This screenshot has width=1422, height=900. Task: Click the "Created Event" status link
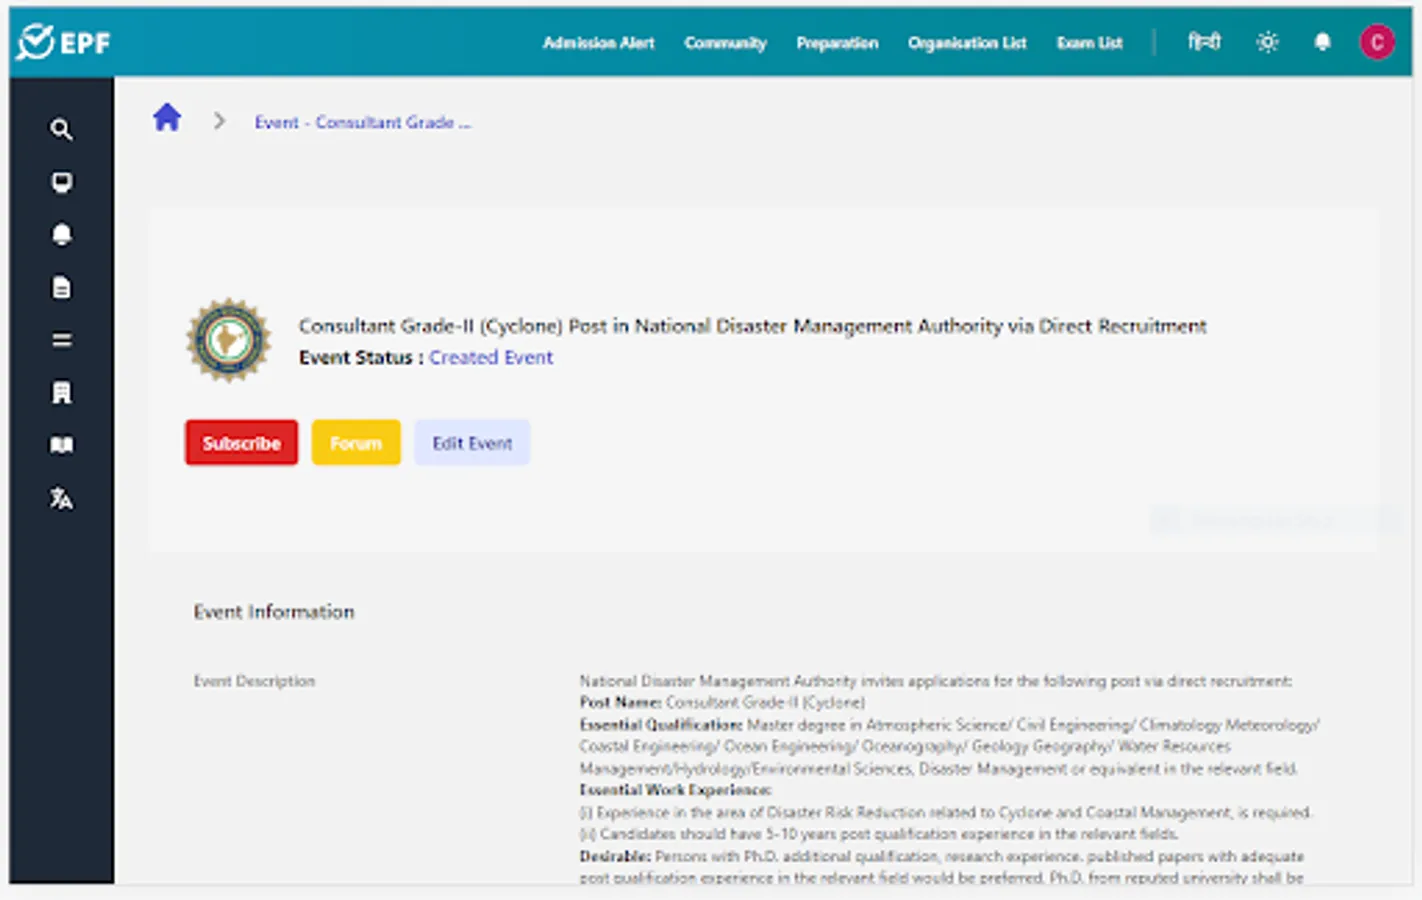tap(491, 357)
